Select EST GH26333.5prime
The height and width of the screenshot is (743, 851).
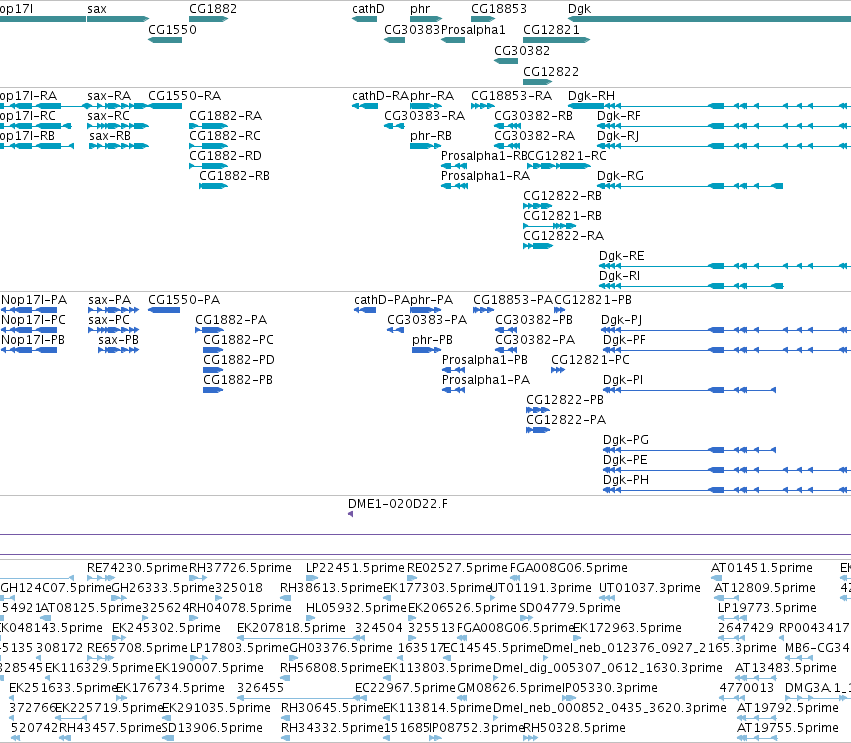(x=163, y=588)
